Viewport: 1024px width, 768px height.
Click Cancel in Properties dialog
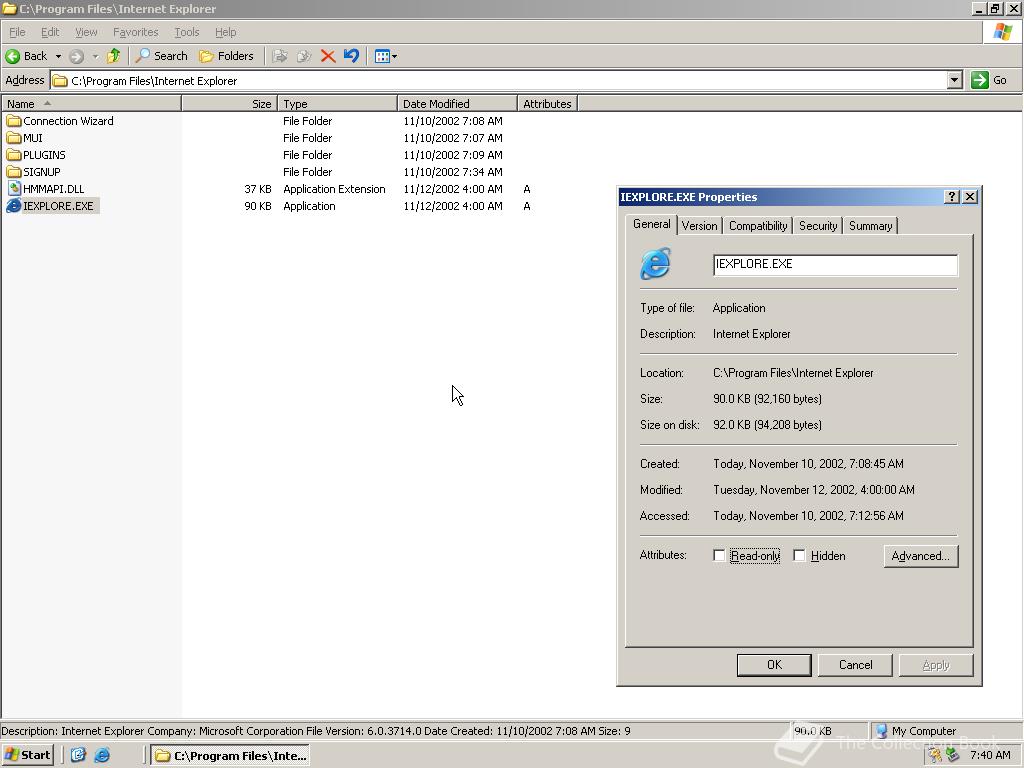coord(855,665)
